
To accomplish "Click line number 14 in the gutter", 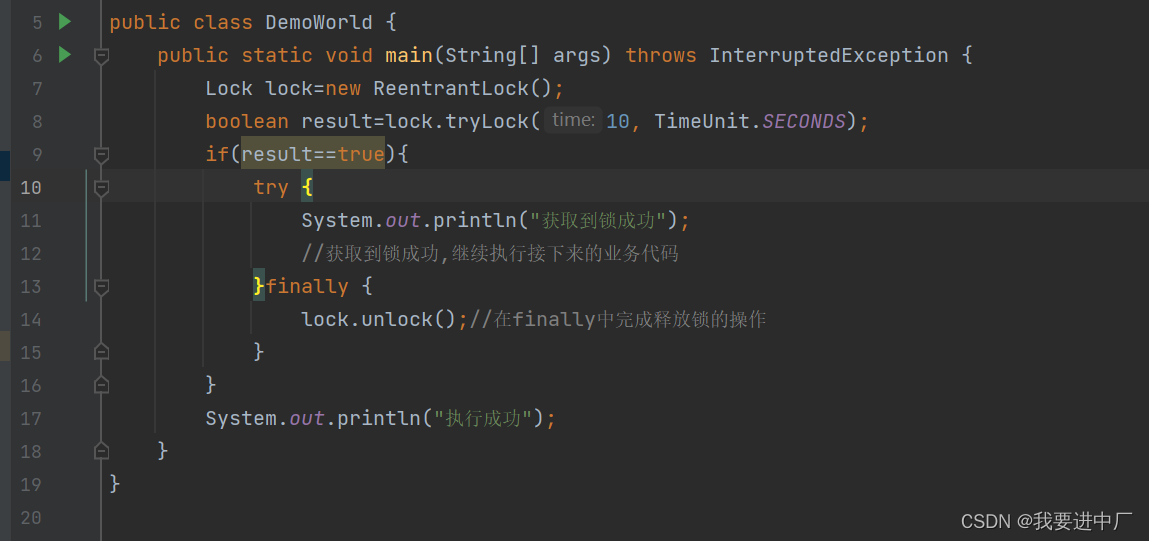I will click(30, 319).
